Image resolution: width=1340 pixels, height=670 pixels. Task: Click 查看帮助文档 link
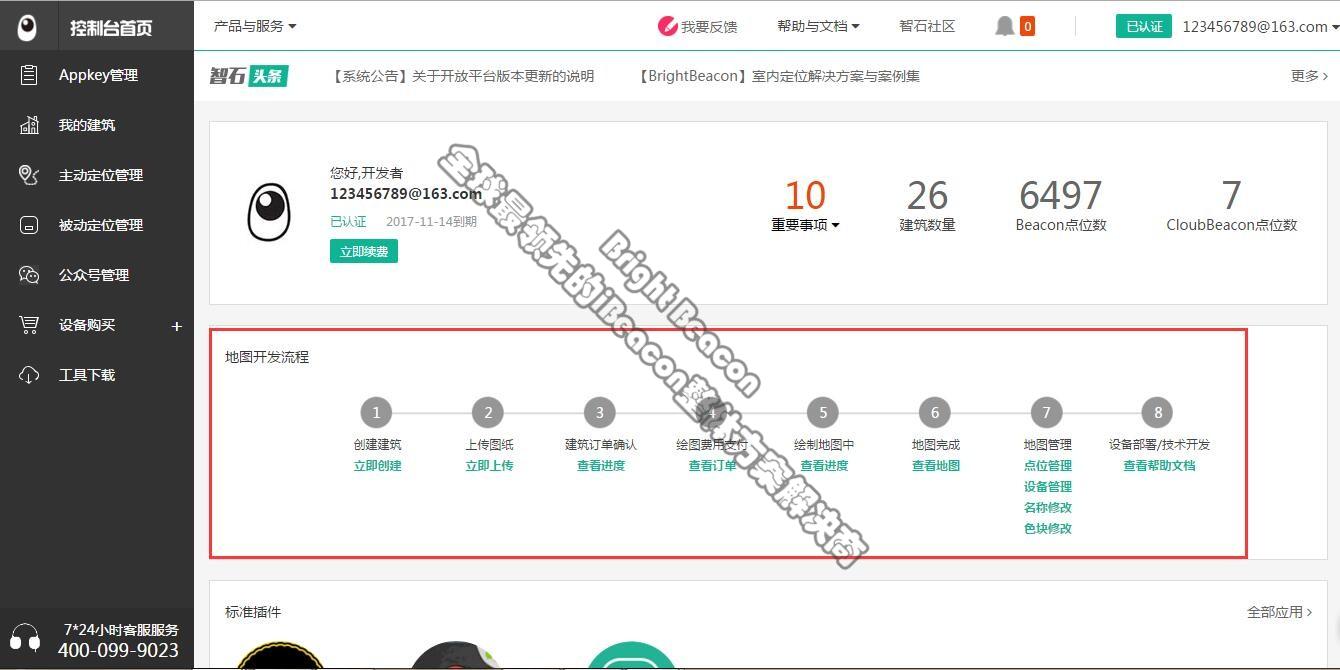tap(1159, 466)
